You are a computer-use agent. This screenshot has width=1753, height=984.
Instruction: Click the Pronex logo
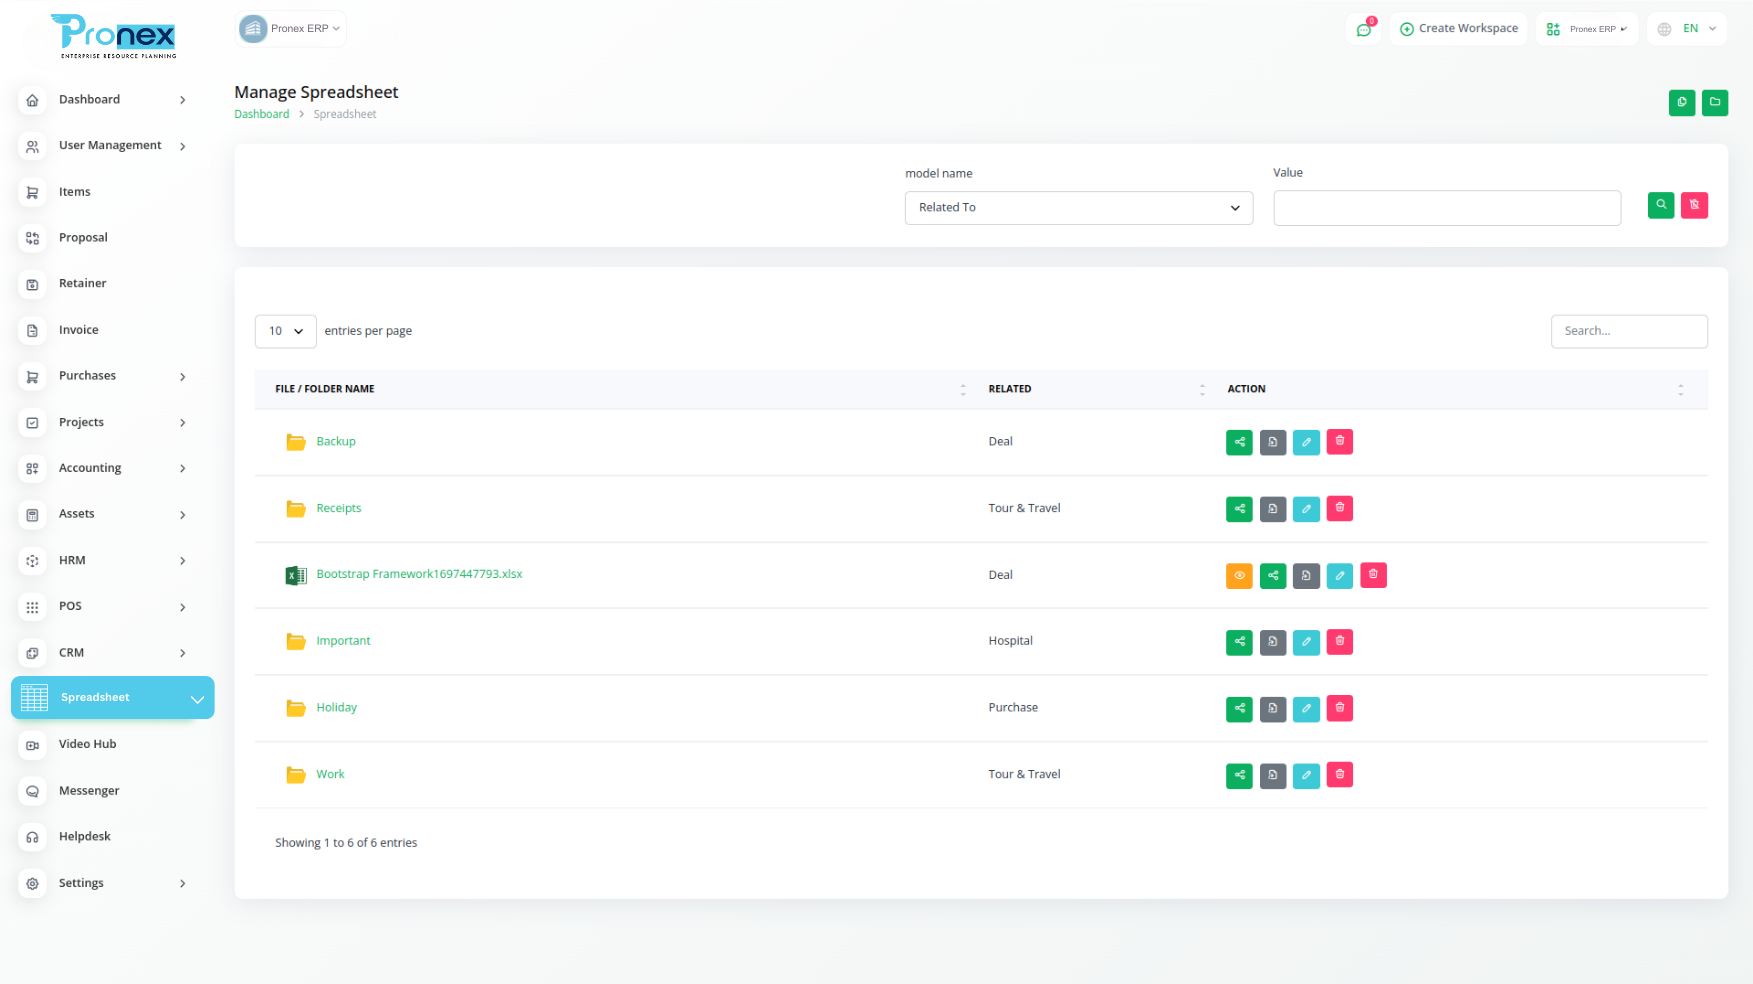point(113,36)
